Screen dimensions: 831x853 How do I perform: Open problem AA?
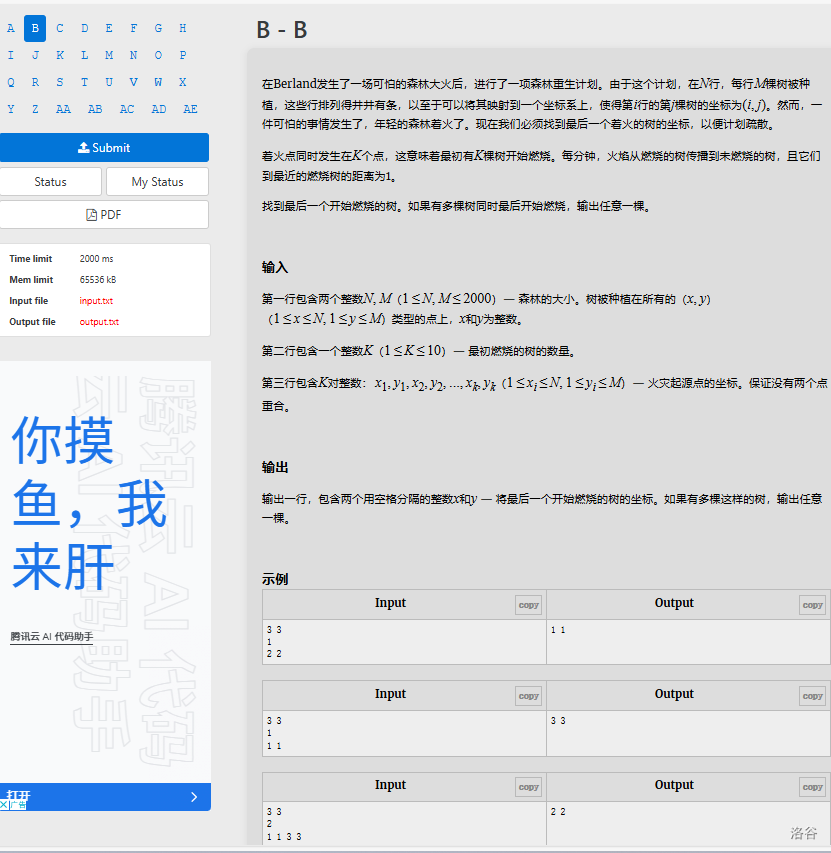coord(63,109)
